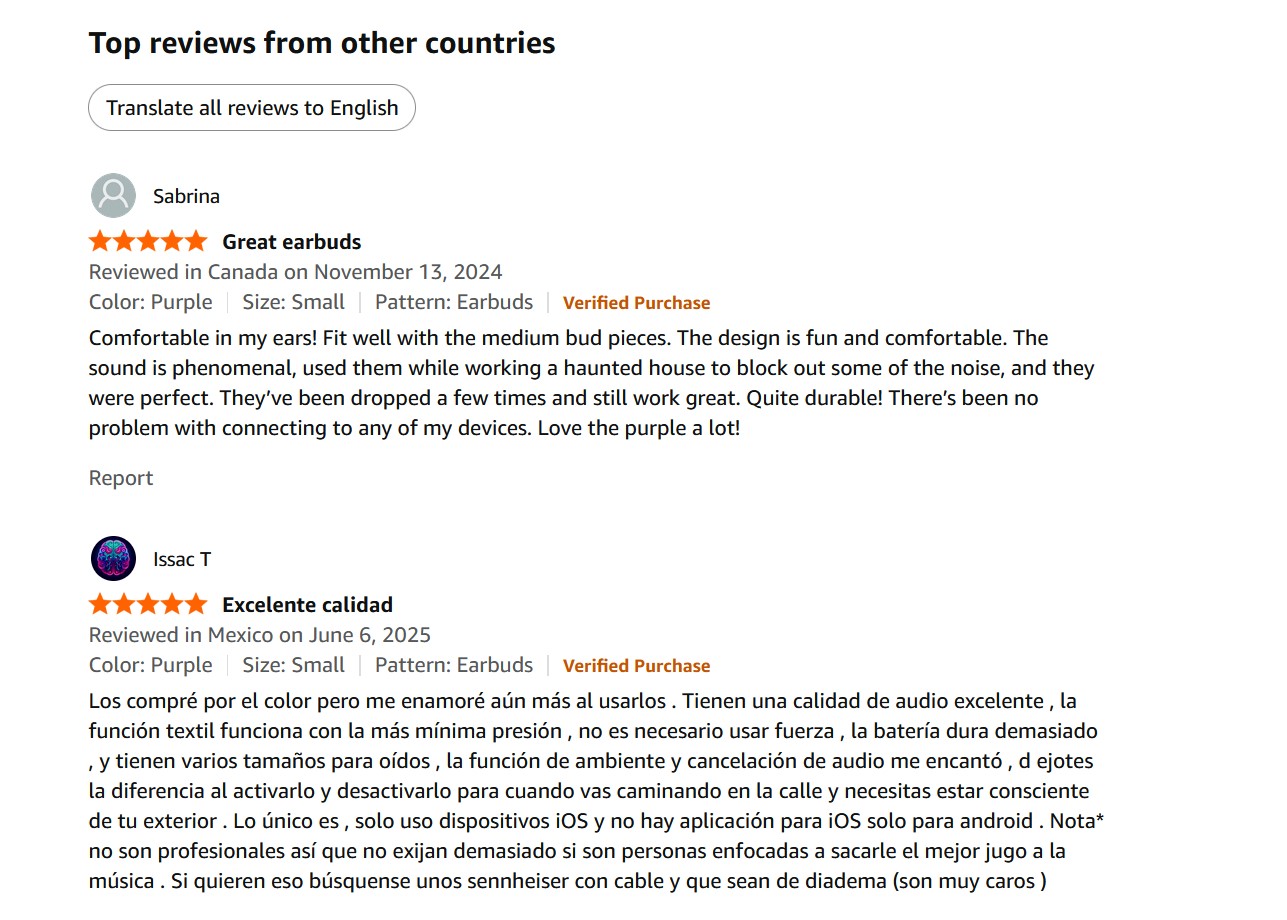Click Verified Purchase on Sabrina's review
The height and width of the screenshot is (920, 1287).
636,303
